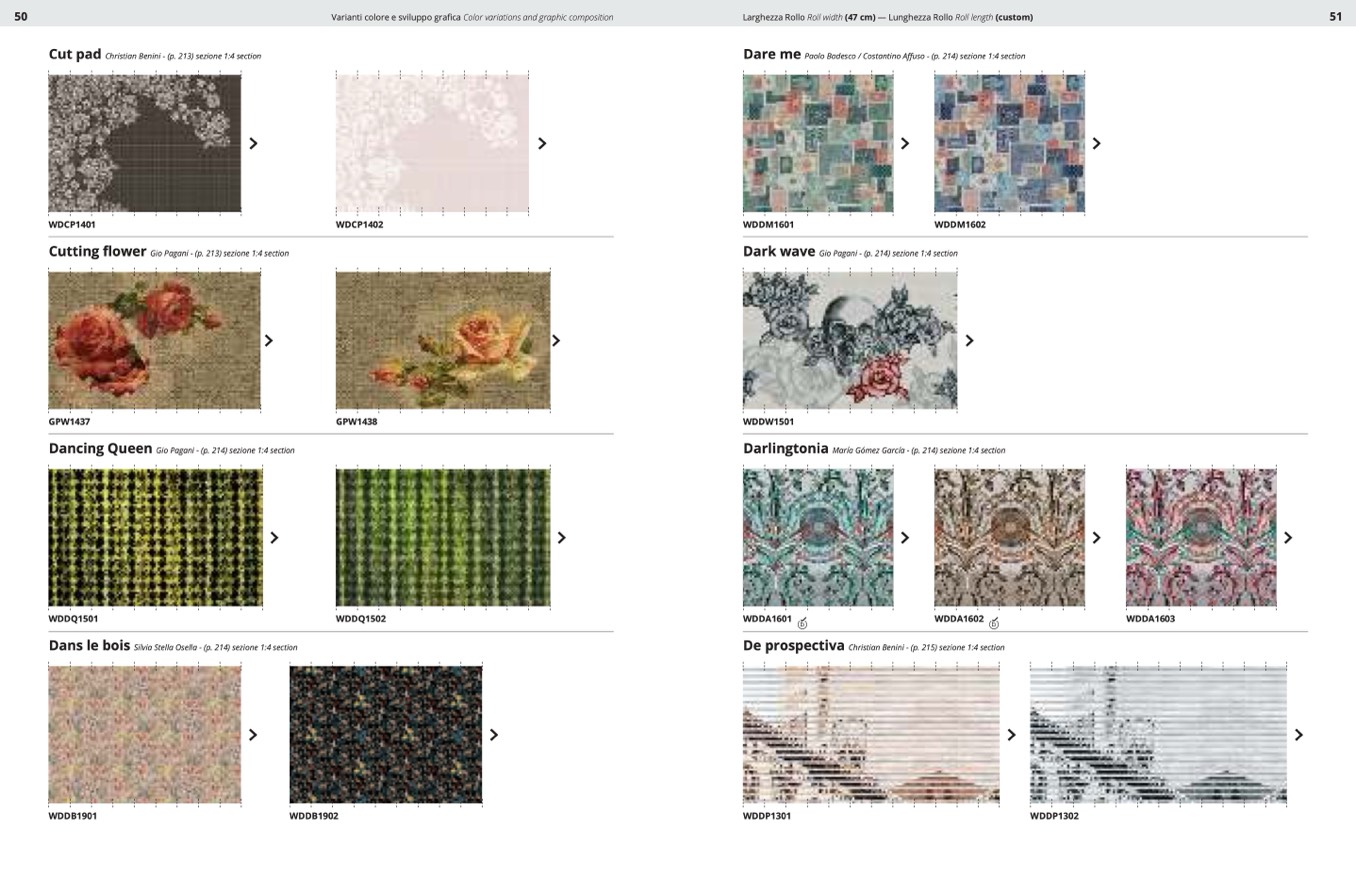Choose the Dare me WDDM1601 patchwork thumbnail
The width and height of the screenshot is (1356, 878).
(818, 143)
